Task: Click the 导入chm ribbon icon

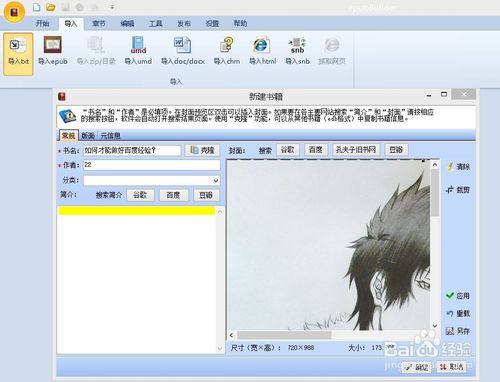Action: coord(227,51)
